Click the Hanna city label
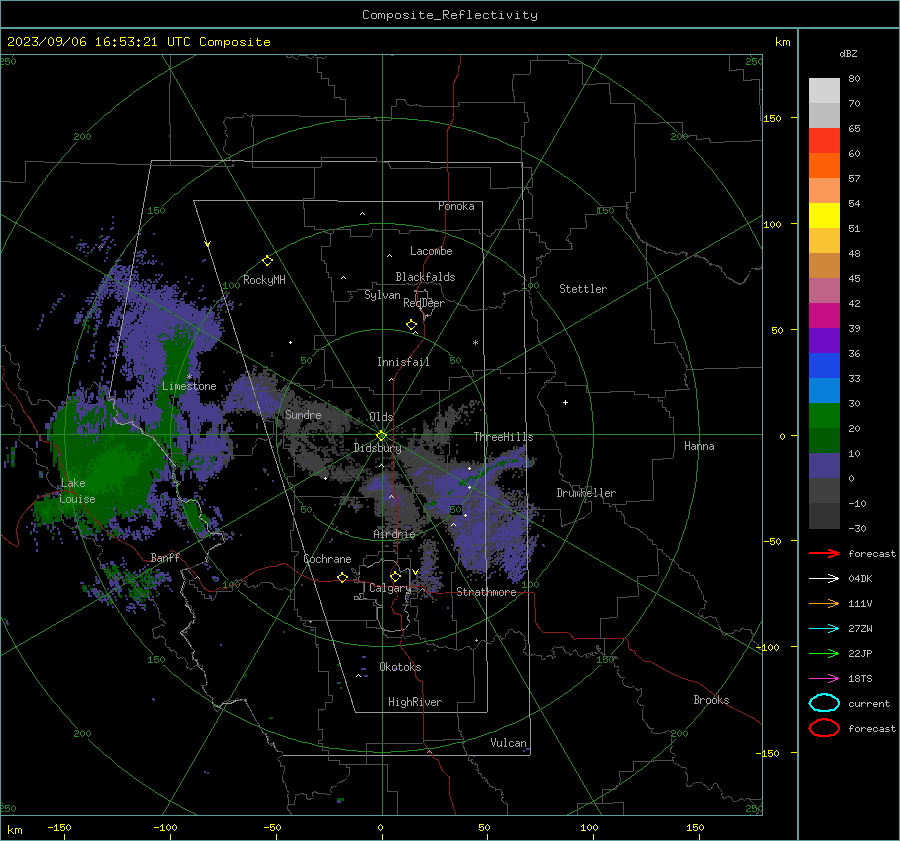 [x=699, y=446]
